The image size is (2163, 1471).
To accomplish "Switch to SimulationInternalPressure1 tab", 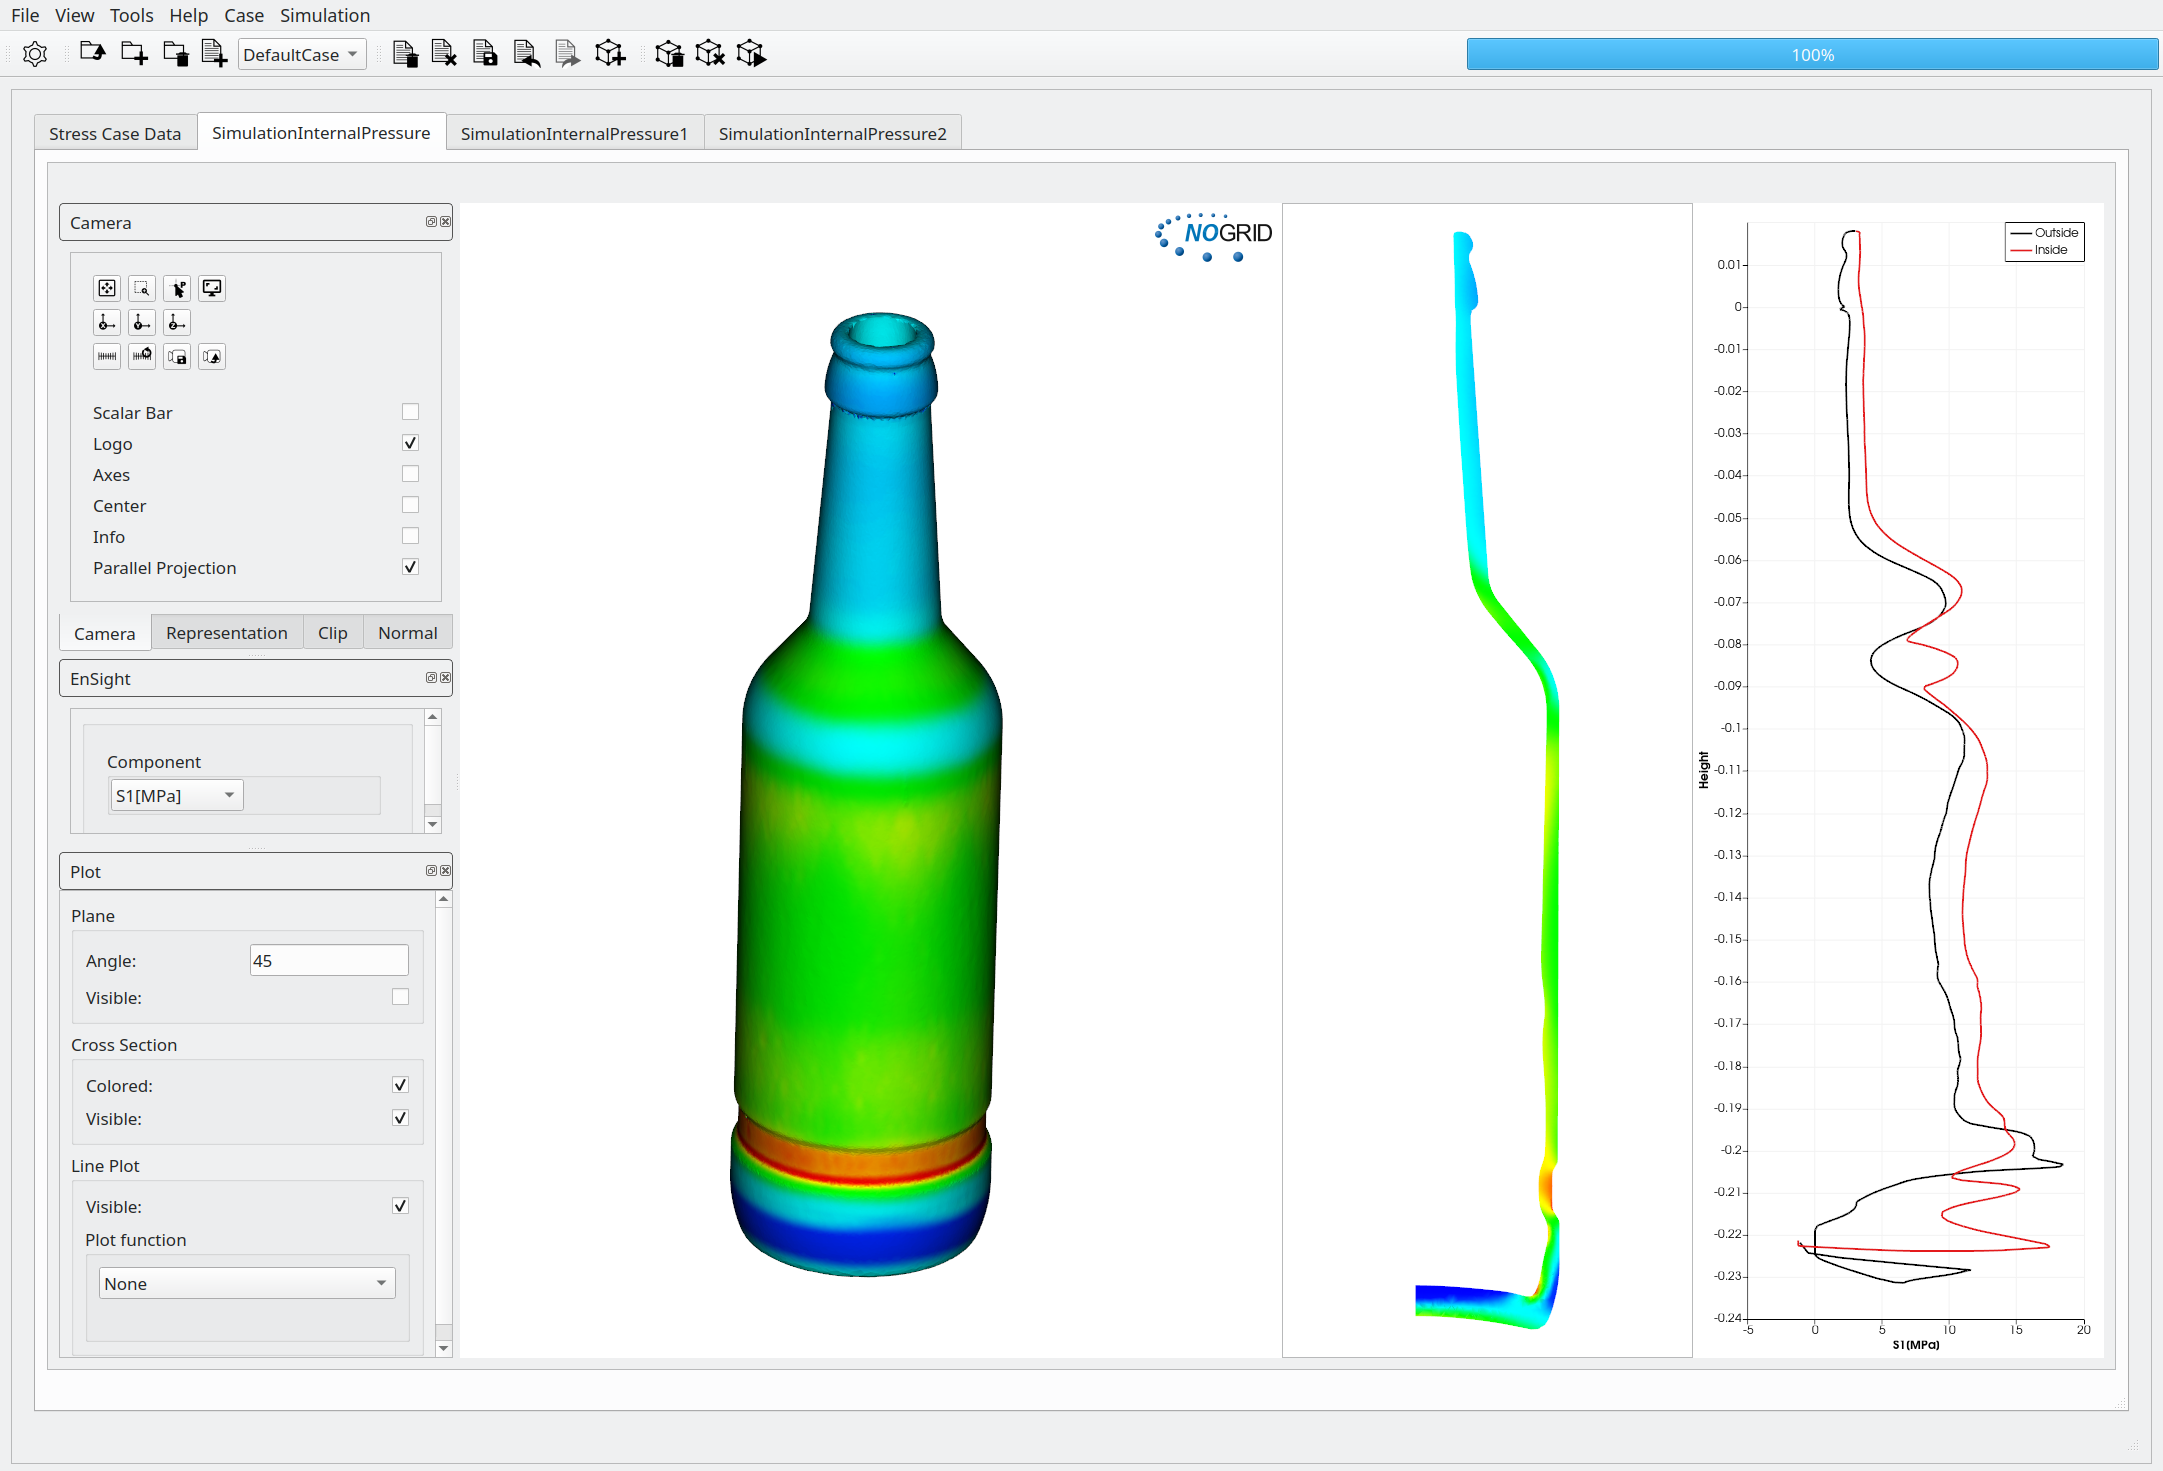I will pyautogui.click(x=574, y=134).
